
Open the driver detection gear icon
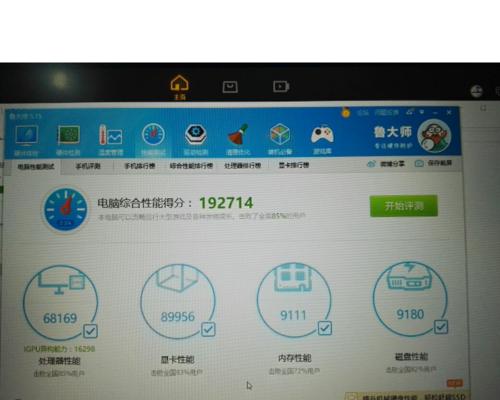[196, 135]
